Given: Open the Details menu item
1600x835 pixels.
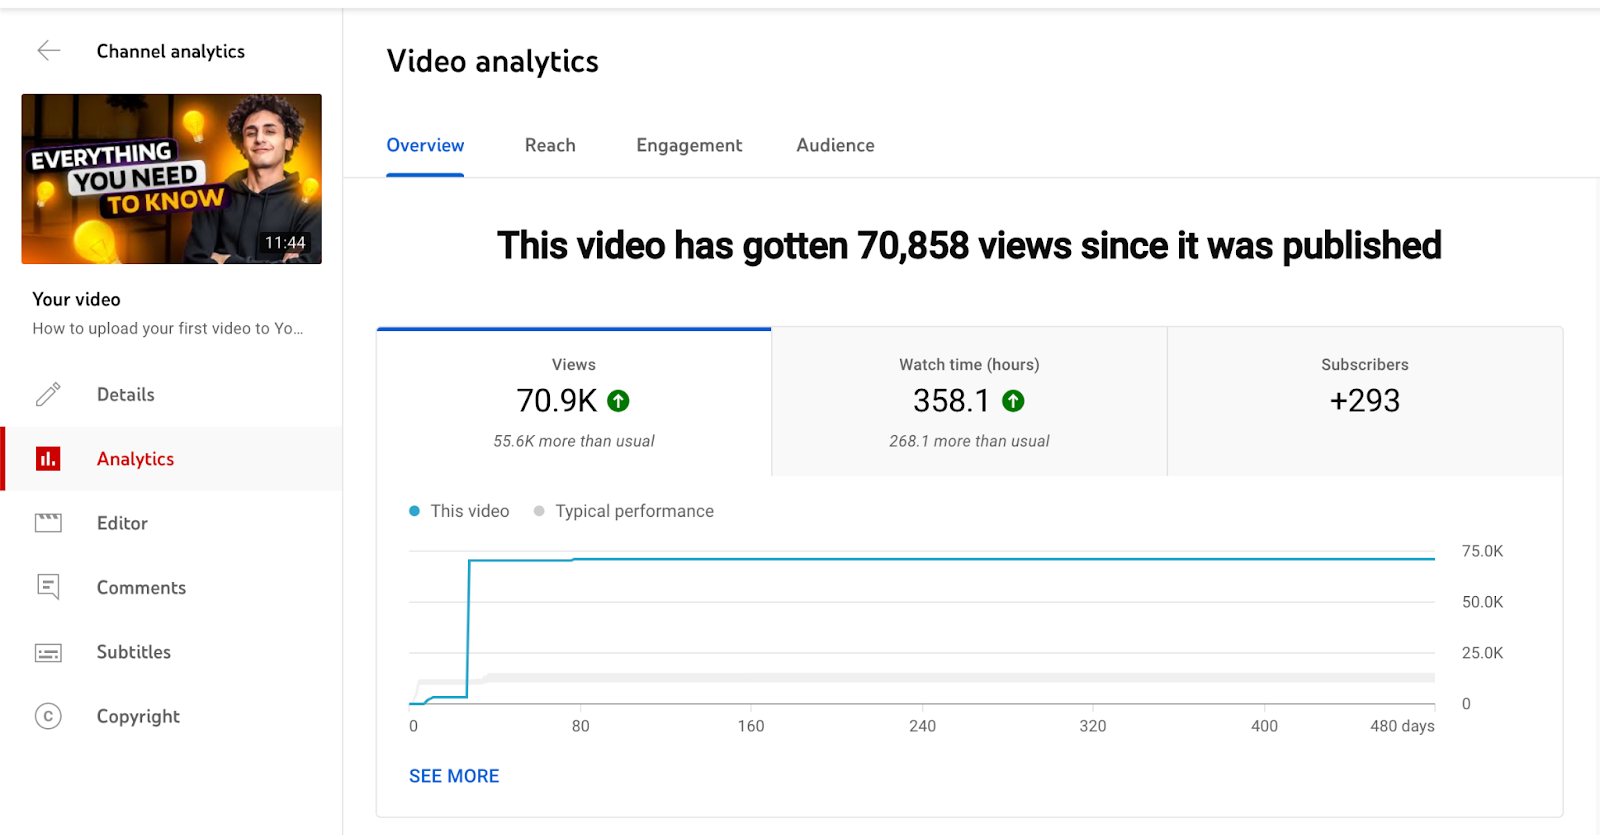Looking at the screenshot, I should 172,394.
